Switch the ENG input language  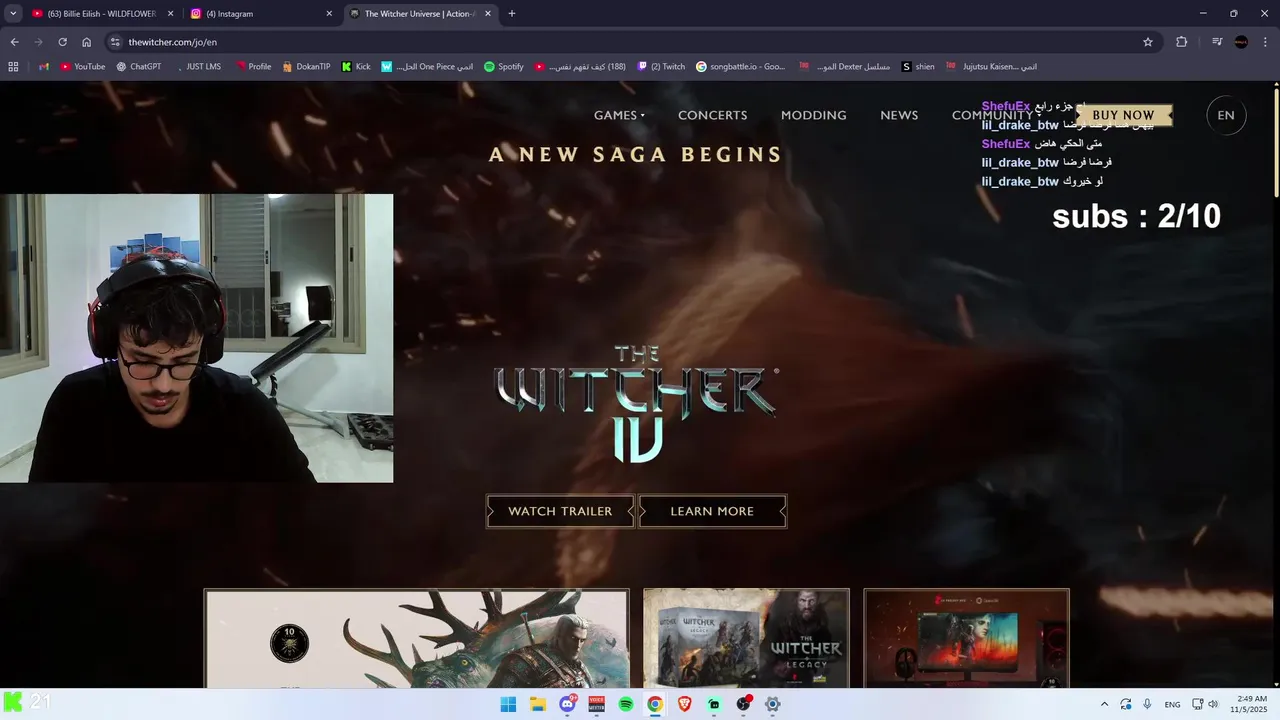tap(1172, 704)
